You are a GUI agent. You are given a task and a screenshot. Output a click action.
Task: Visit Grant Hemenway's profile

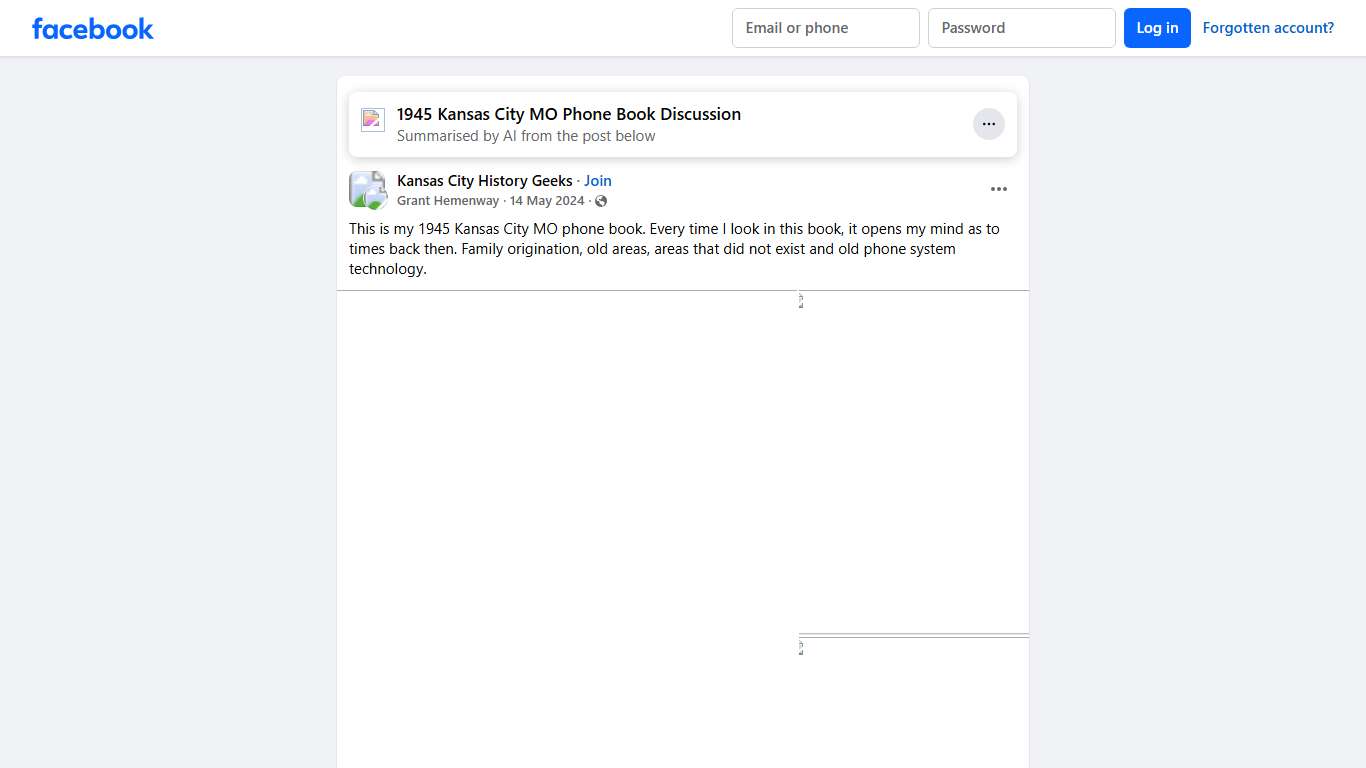447,201
